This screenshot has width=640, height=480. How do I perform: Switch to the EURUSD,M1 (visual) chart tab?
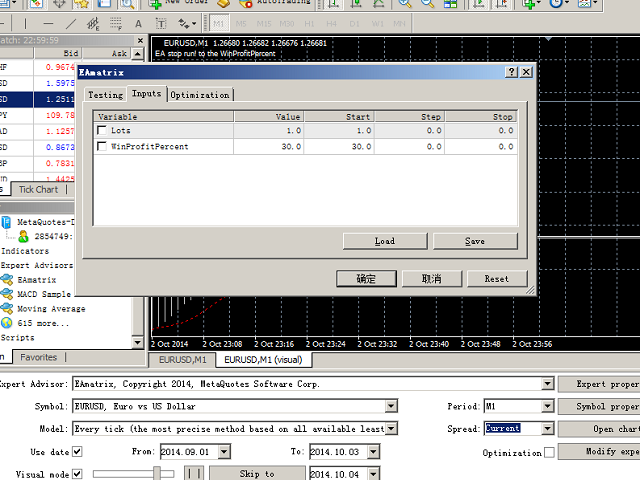click(263, 360)
